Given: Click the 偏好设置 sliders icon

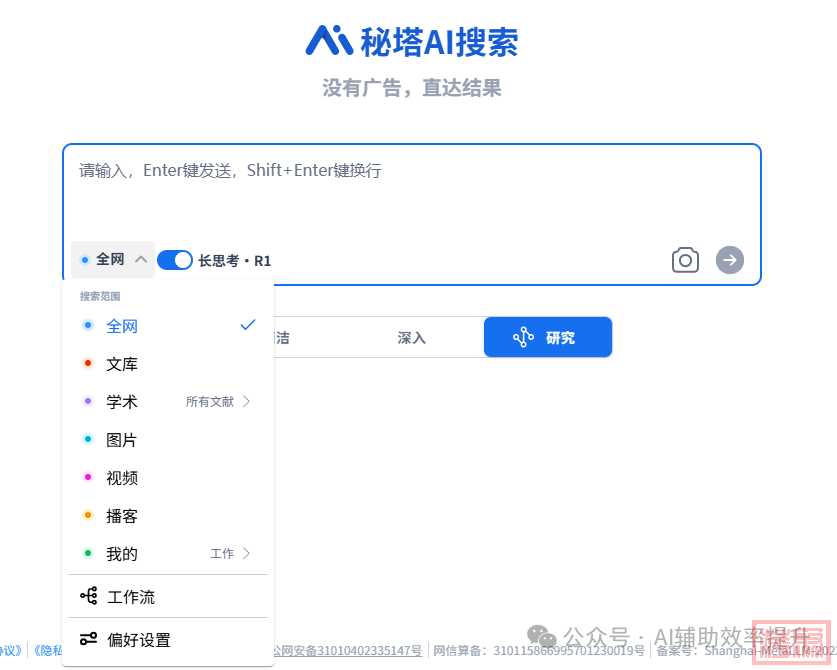Looking at the screenshot, I should (88, 640).
